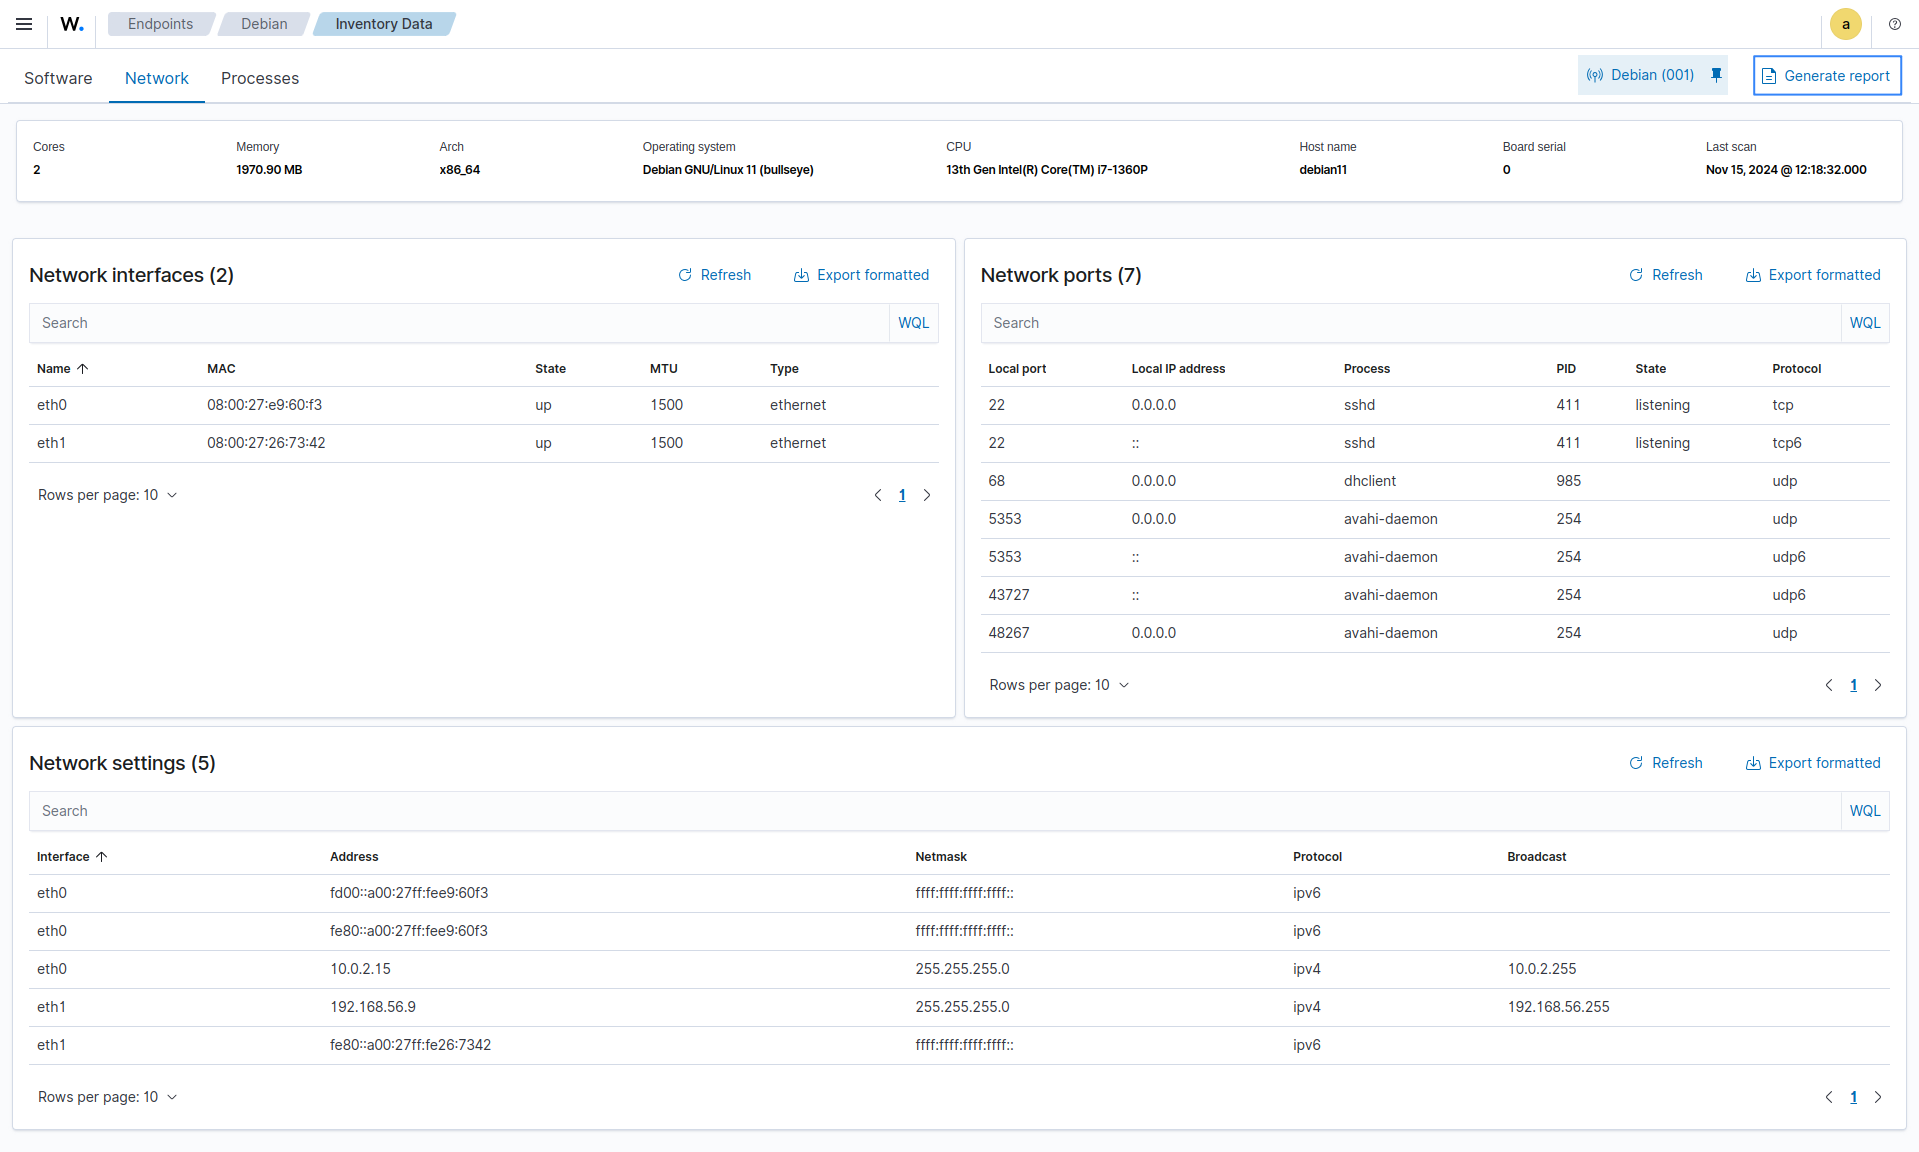Image resolution: width=1919 pixels, height=1152 pixels.
Task: Open the help icon in top bar
Action: point(1894,24)
